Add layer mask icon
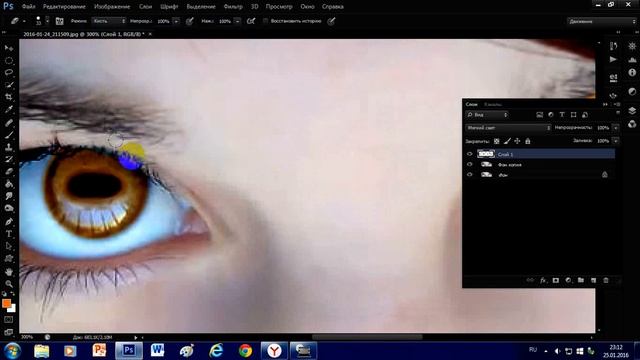 [556, 280]
